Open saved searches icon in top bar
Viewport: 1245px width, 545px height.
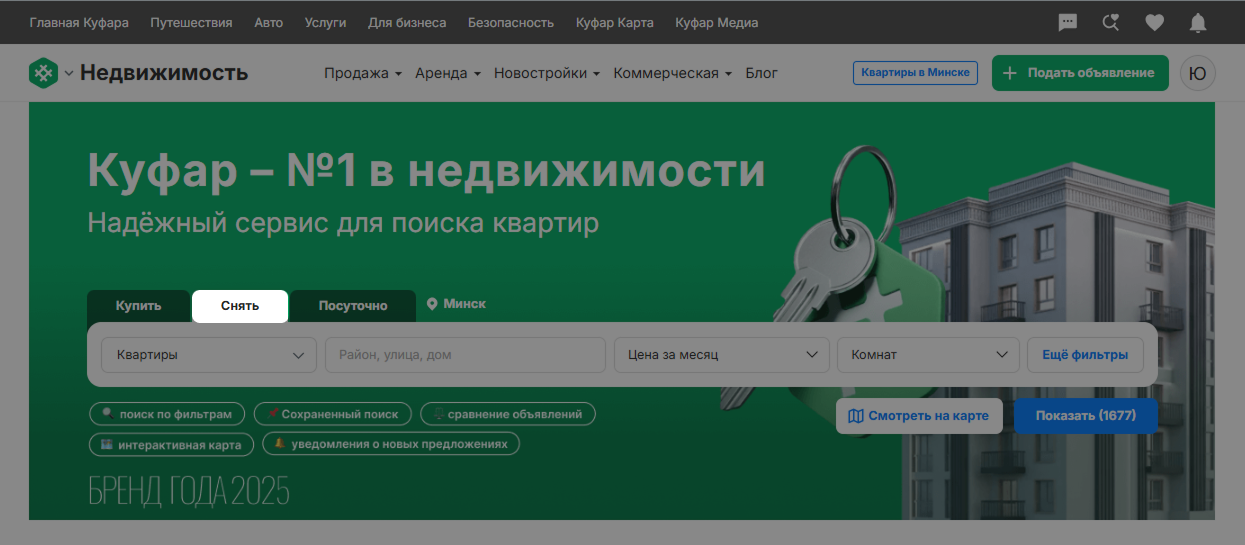pyautogui.click(x=1110, y=22)
